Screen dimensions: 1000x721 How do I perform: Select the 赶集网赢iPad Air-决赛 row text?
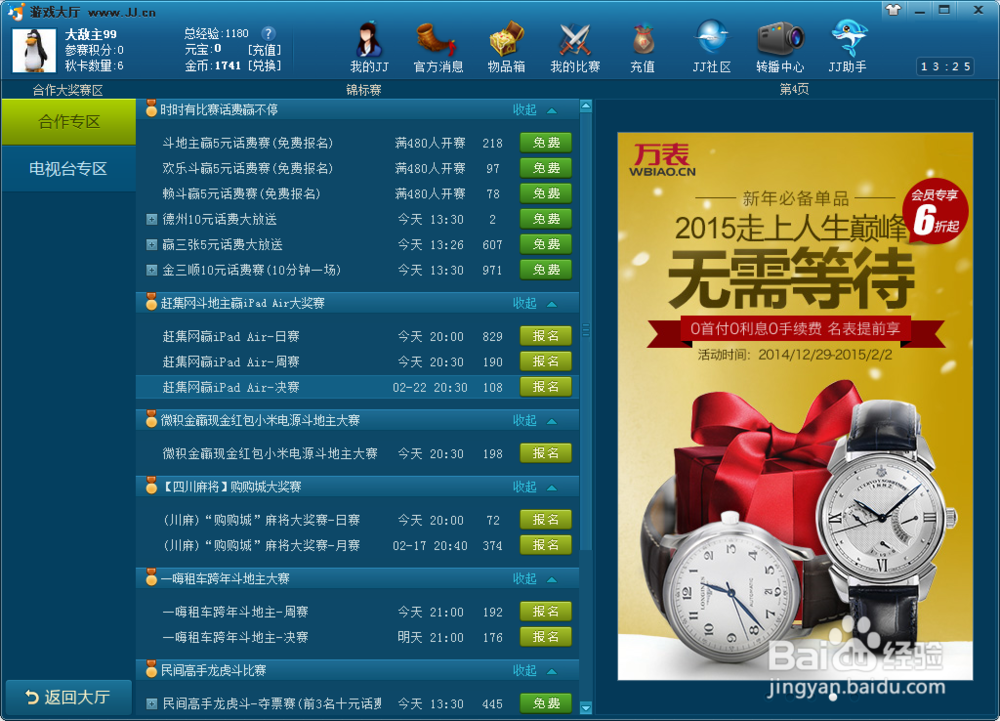point(231,388)
